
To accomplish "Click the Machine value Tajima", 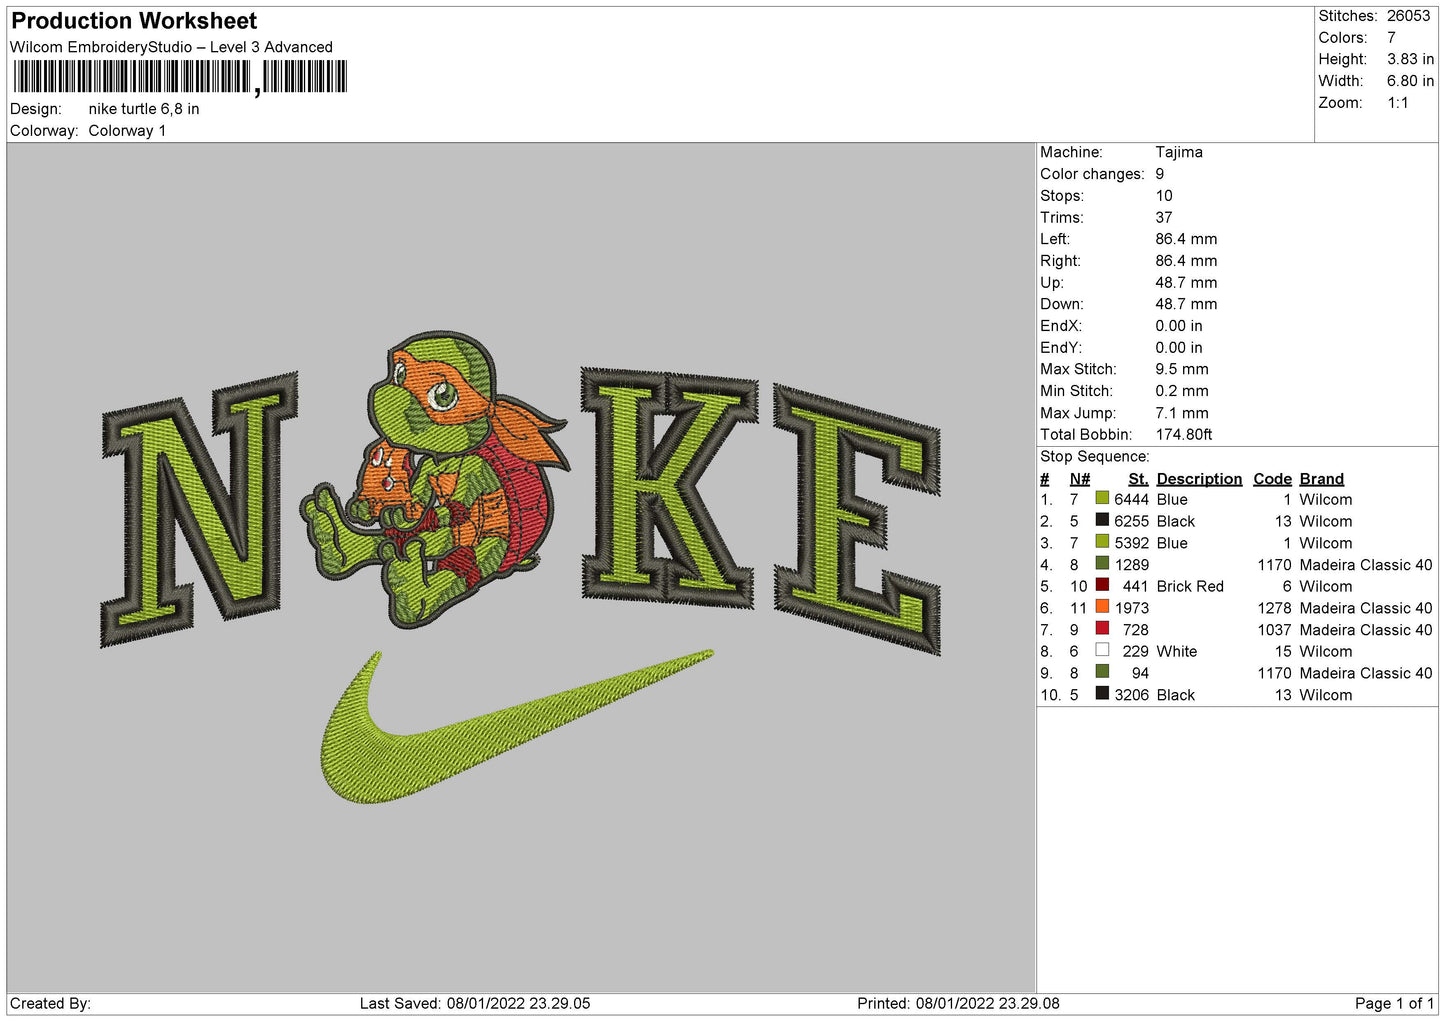I will pos(1179,152).
